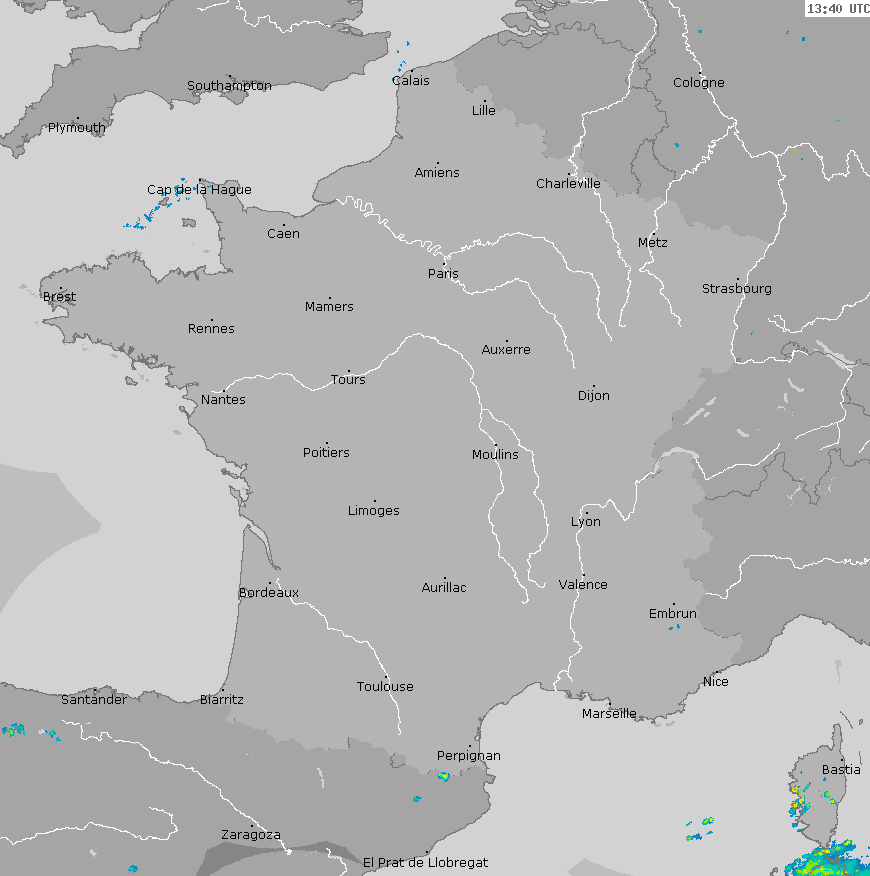Select the Toulouse city label

pos(385,687)
